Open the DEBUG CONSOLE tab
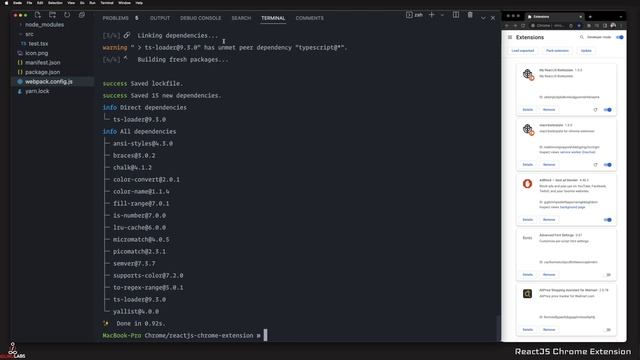The image size is (640, 360). coord(200,18)
